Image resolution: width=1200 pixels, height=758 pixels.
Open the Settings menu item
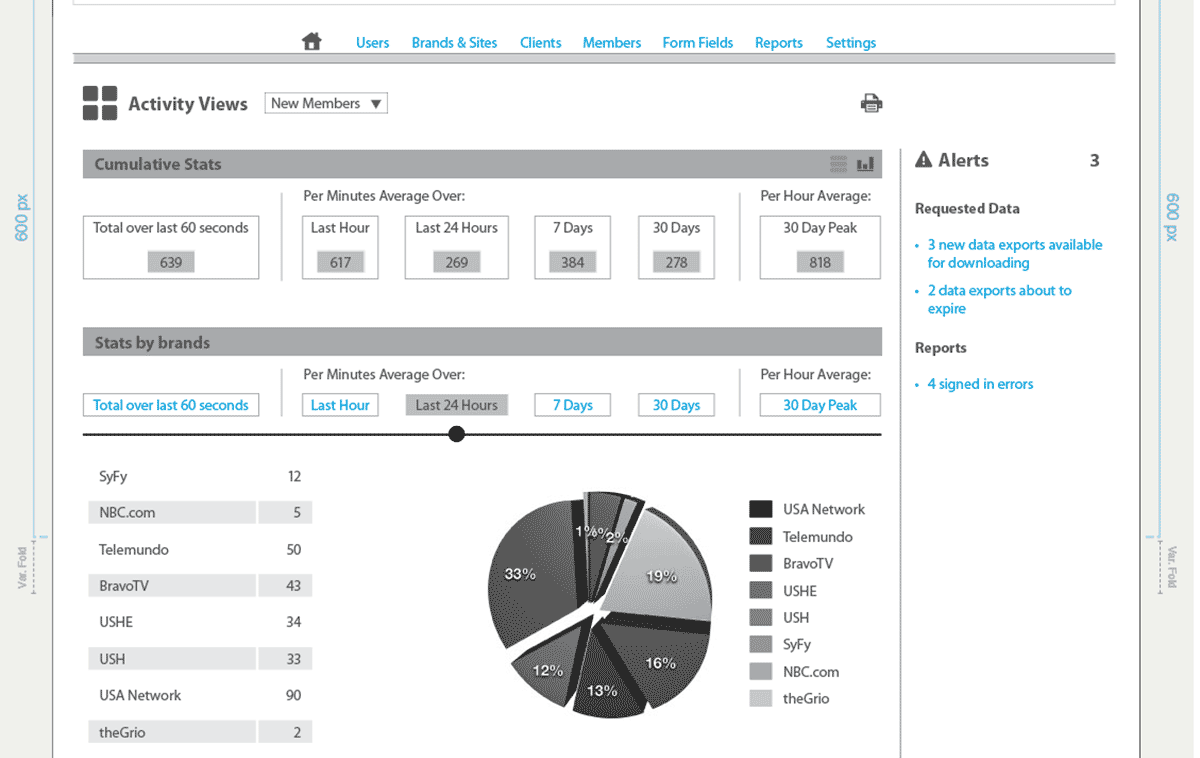pyautogui.click(x=850, y=43)
